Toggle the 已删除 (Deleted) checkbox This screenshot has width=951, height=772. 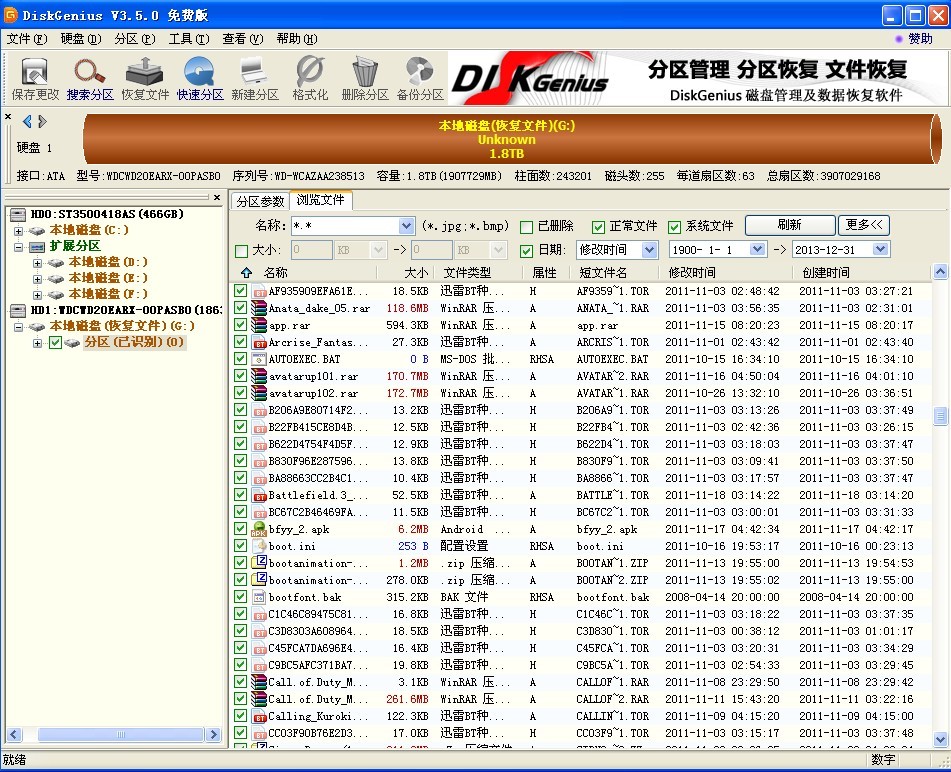point(526,227)
